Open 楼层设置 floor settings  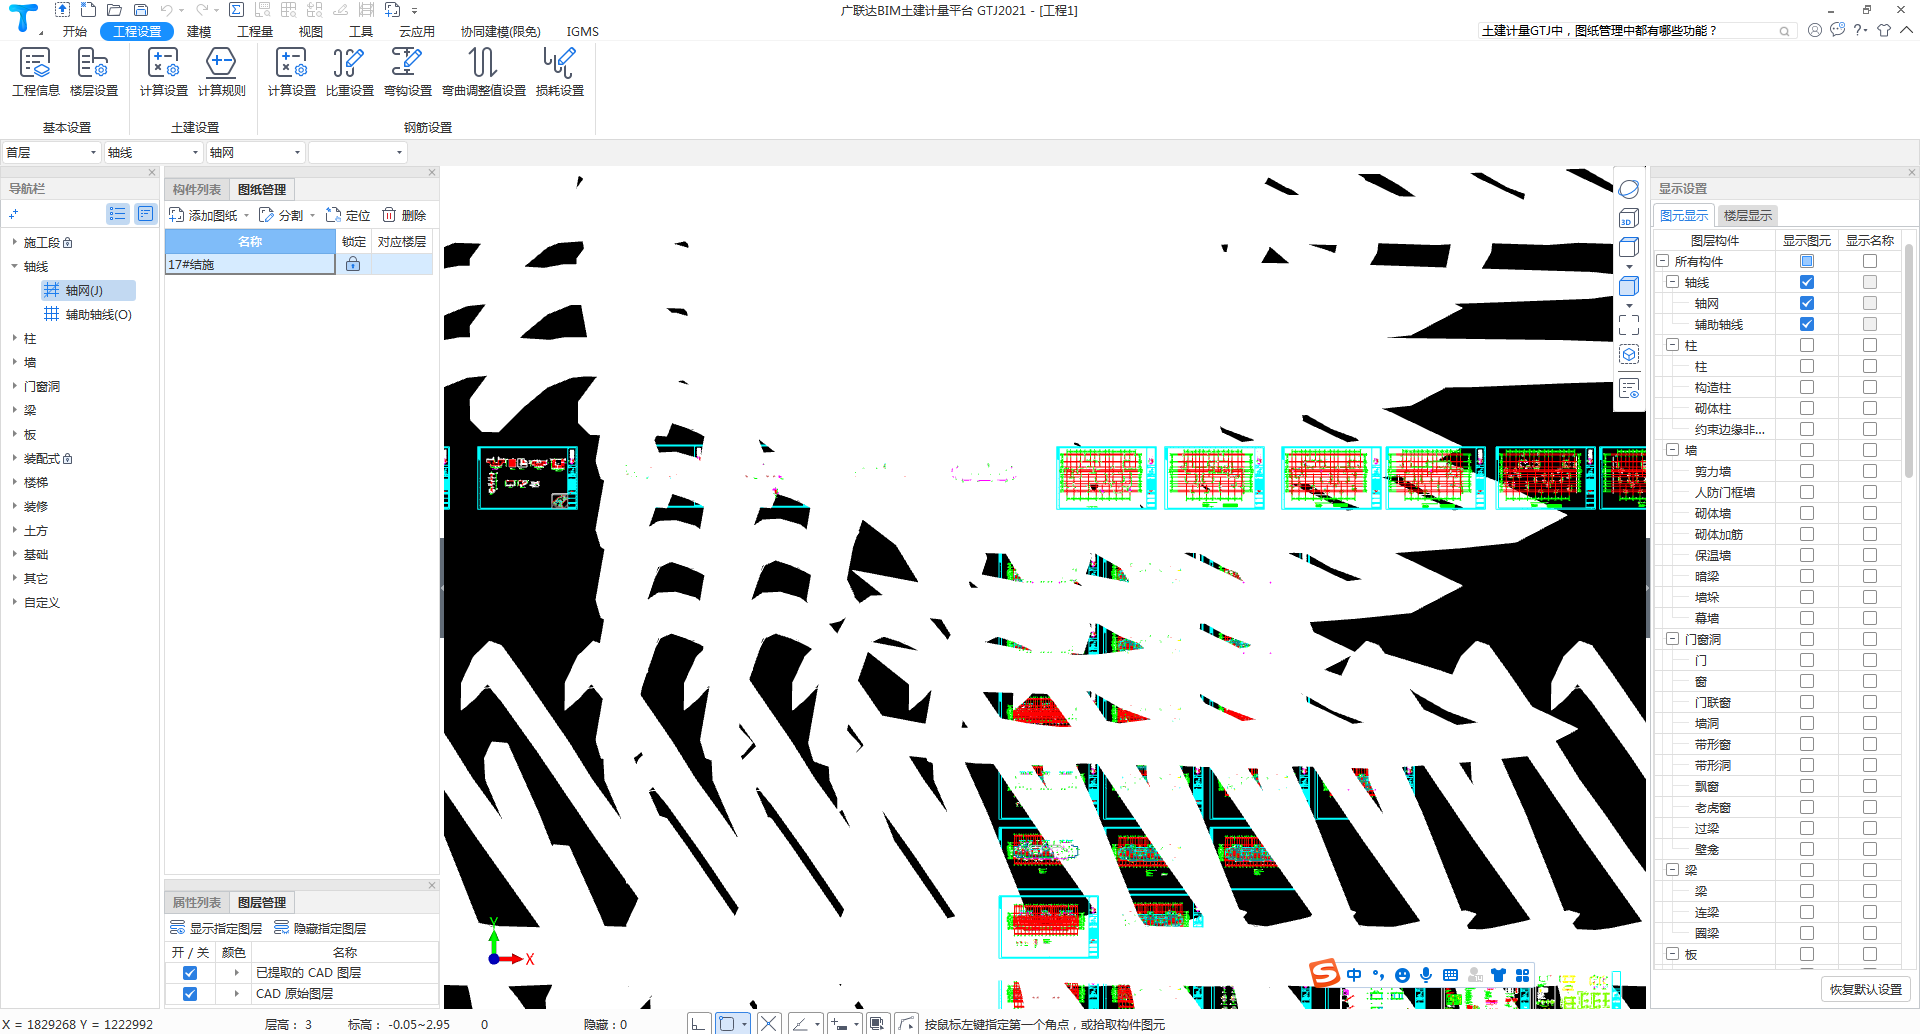pyautogui.click(x=93, y=72)
